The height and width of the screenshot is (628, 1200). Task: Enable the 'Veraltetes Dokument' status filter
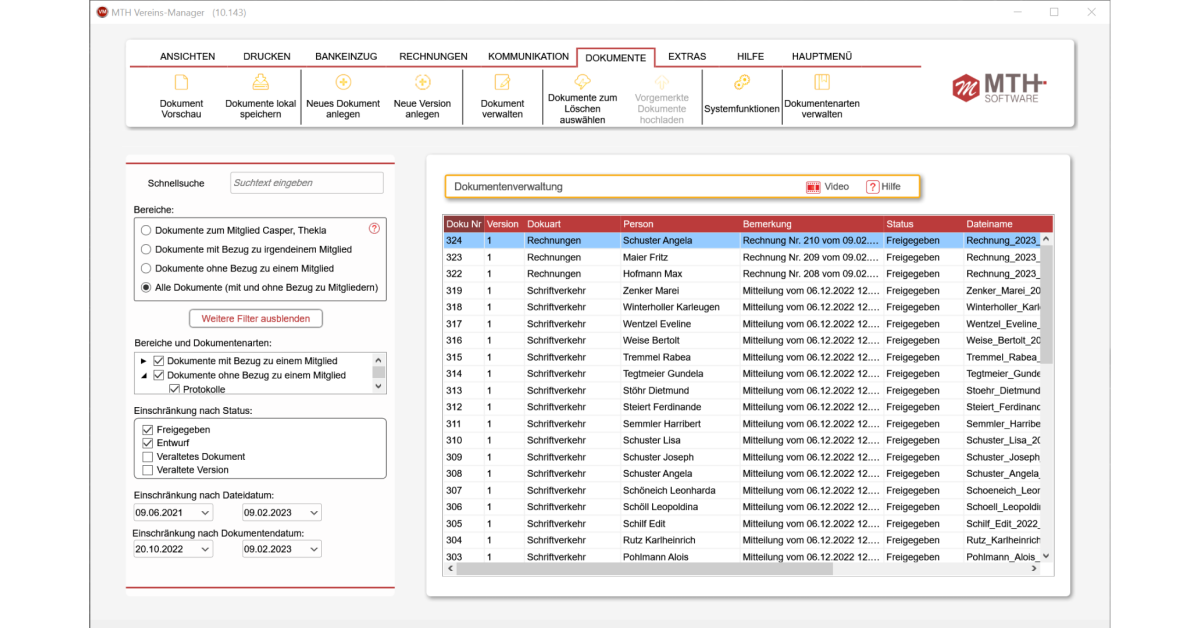click(x=148, y=457)
